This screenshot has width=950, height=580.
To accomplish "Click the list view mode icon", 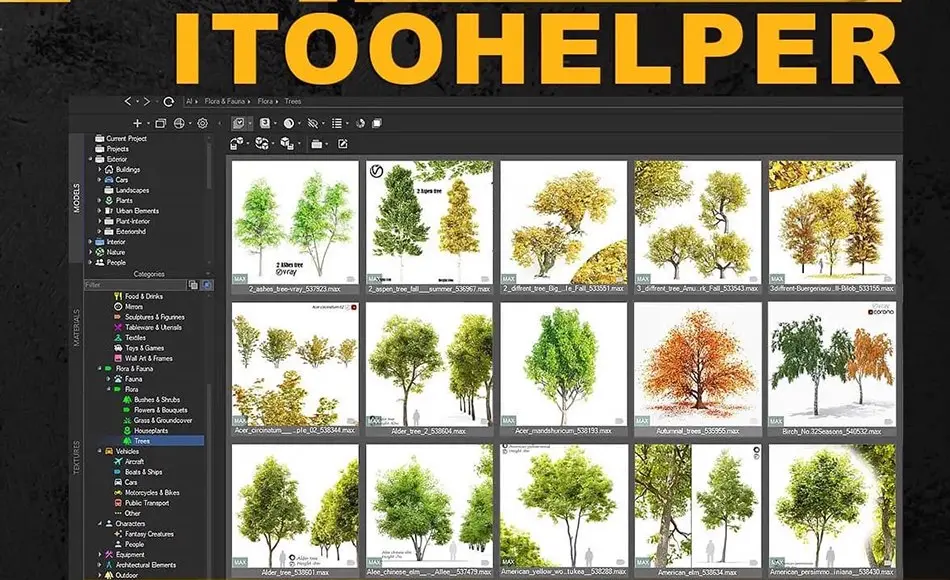I will pyautogui.click(x=337, y=123).
